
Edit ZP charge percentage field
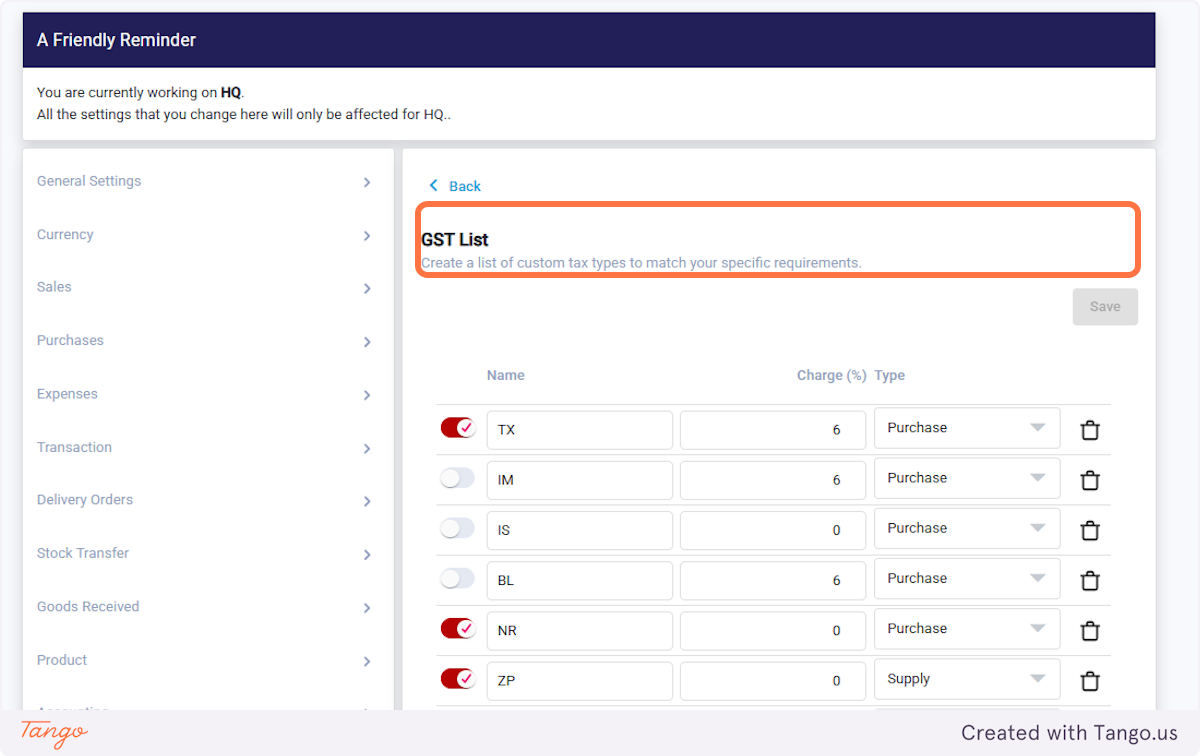tap(773, 681)
